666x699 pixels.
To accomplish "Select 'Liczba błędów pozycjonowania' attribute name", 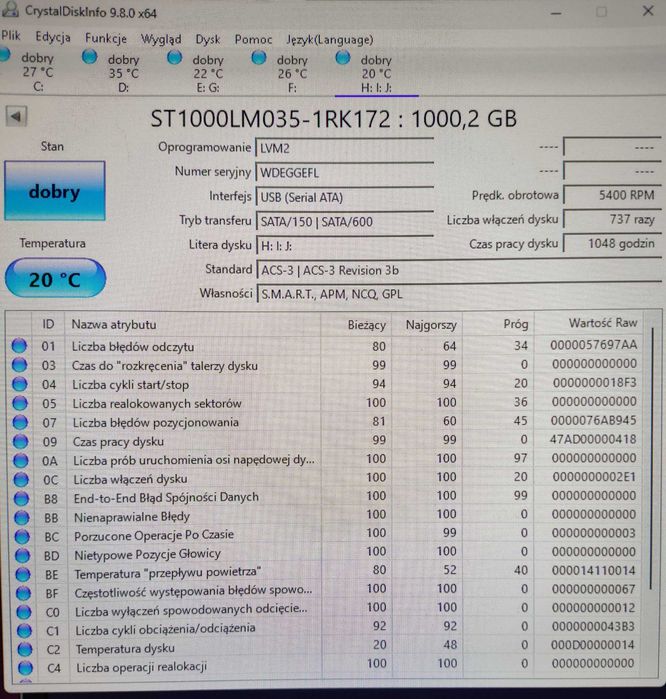I will click(156, 422).
